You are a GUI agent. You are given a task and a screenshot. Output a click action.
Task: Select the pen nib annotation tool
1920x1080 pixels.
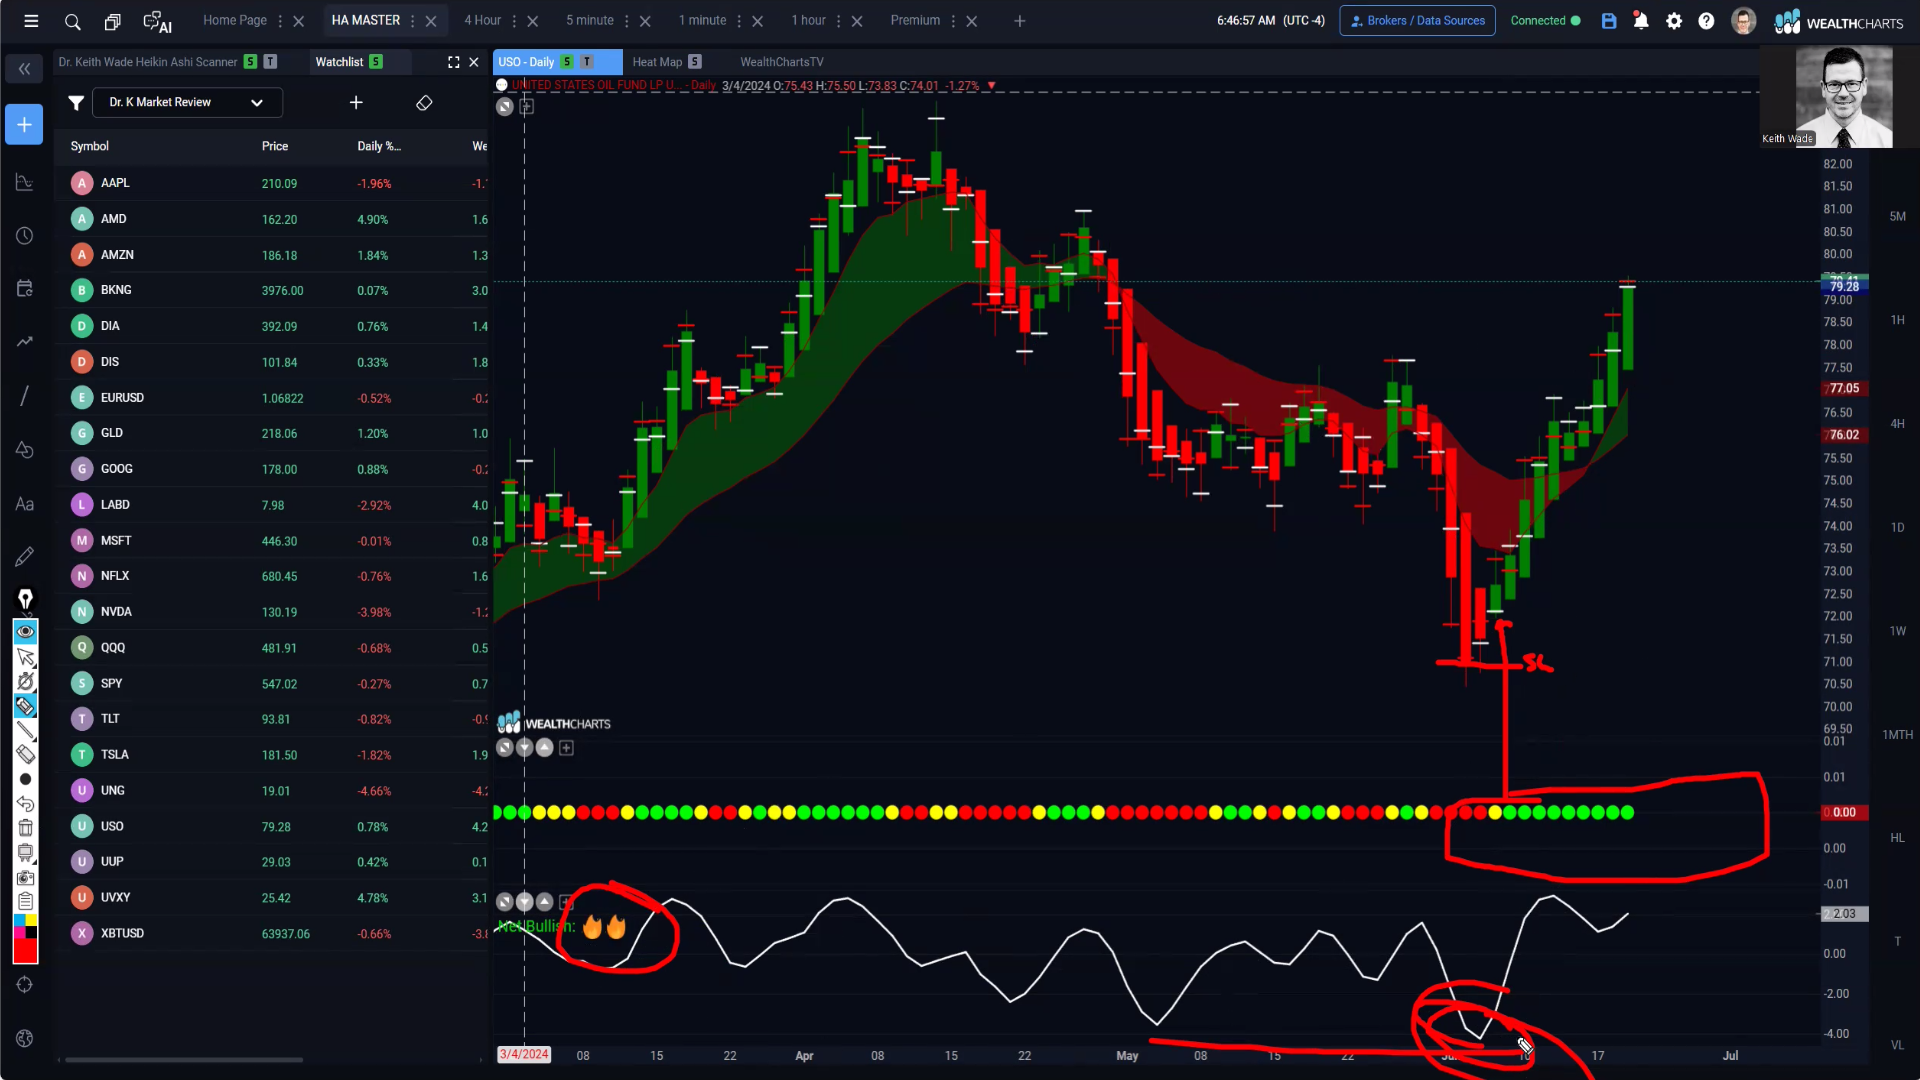click(x=25, y=598)
